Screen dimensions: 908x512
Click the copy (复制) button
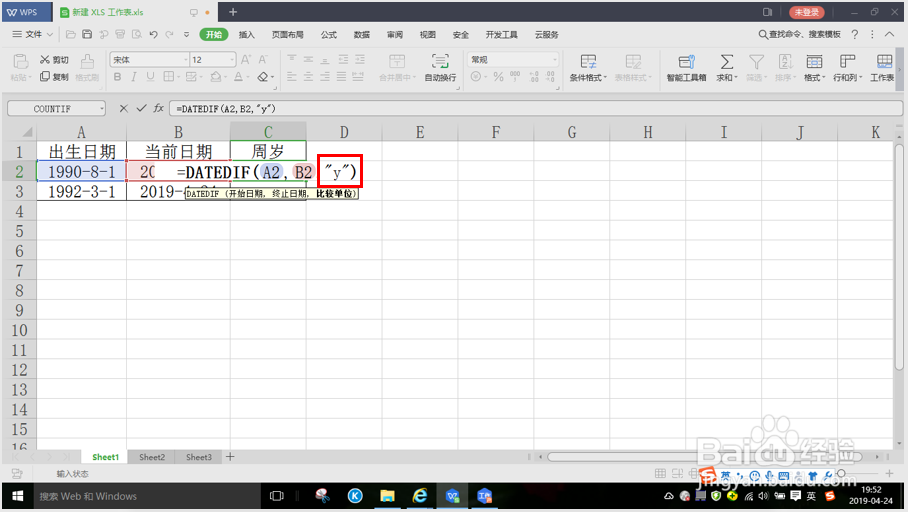(54, 76)
